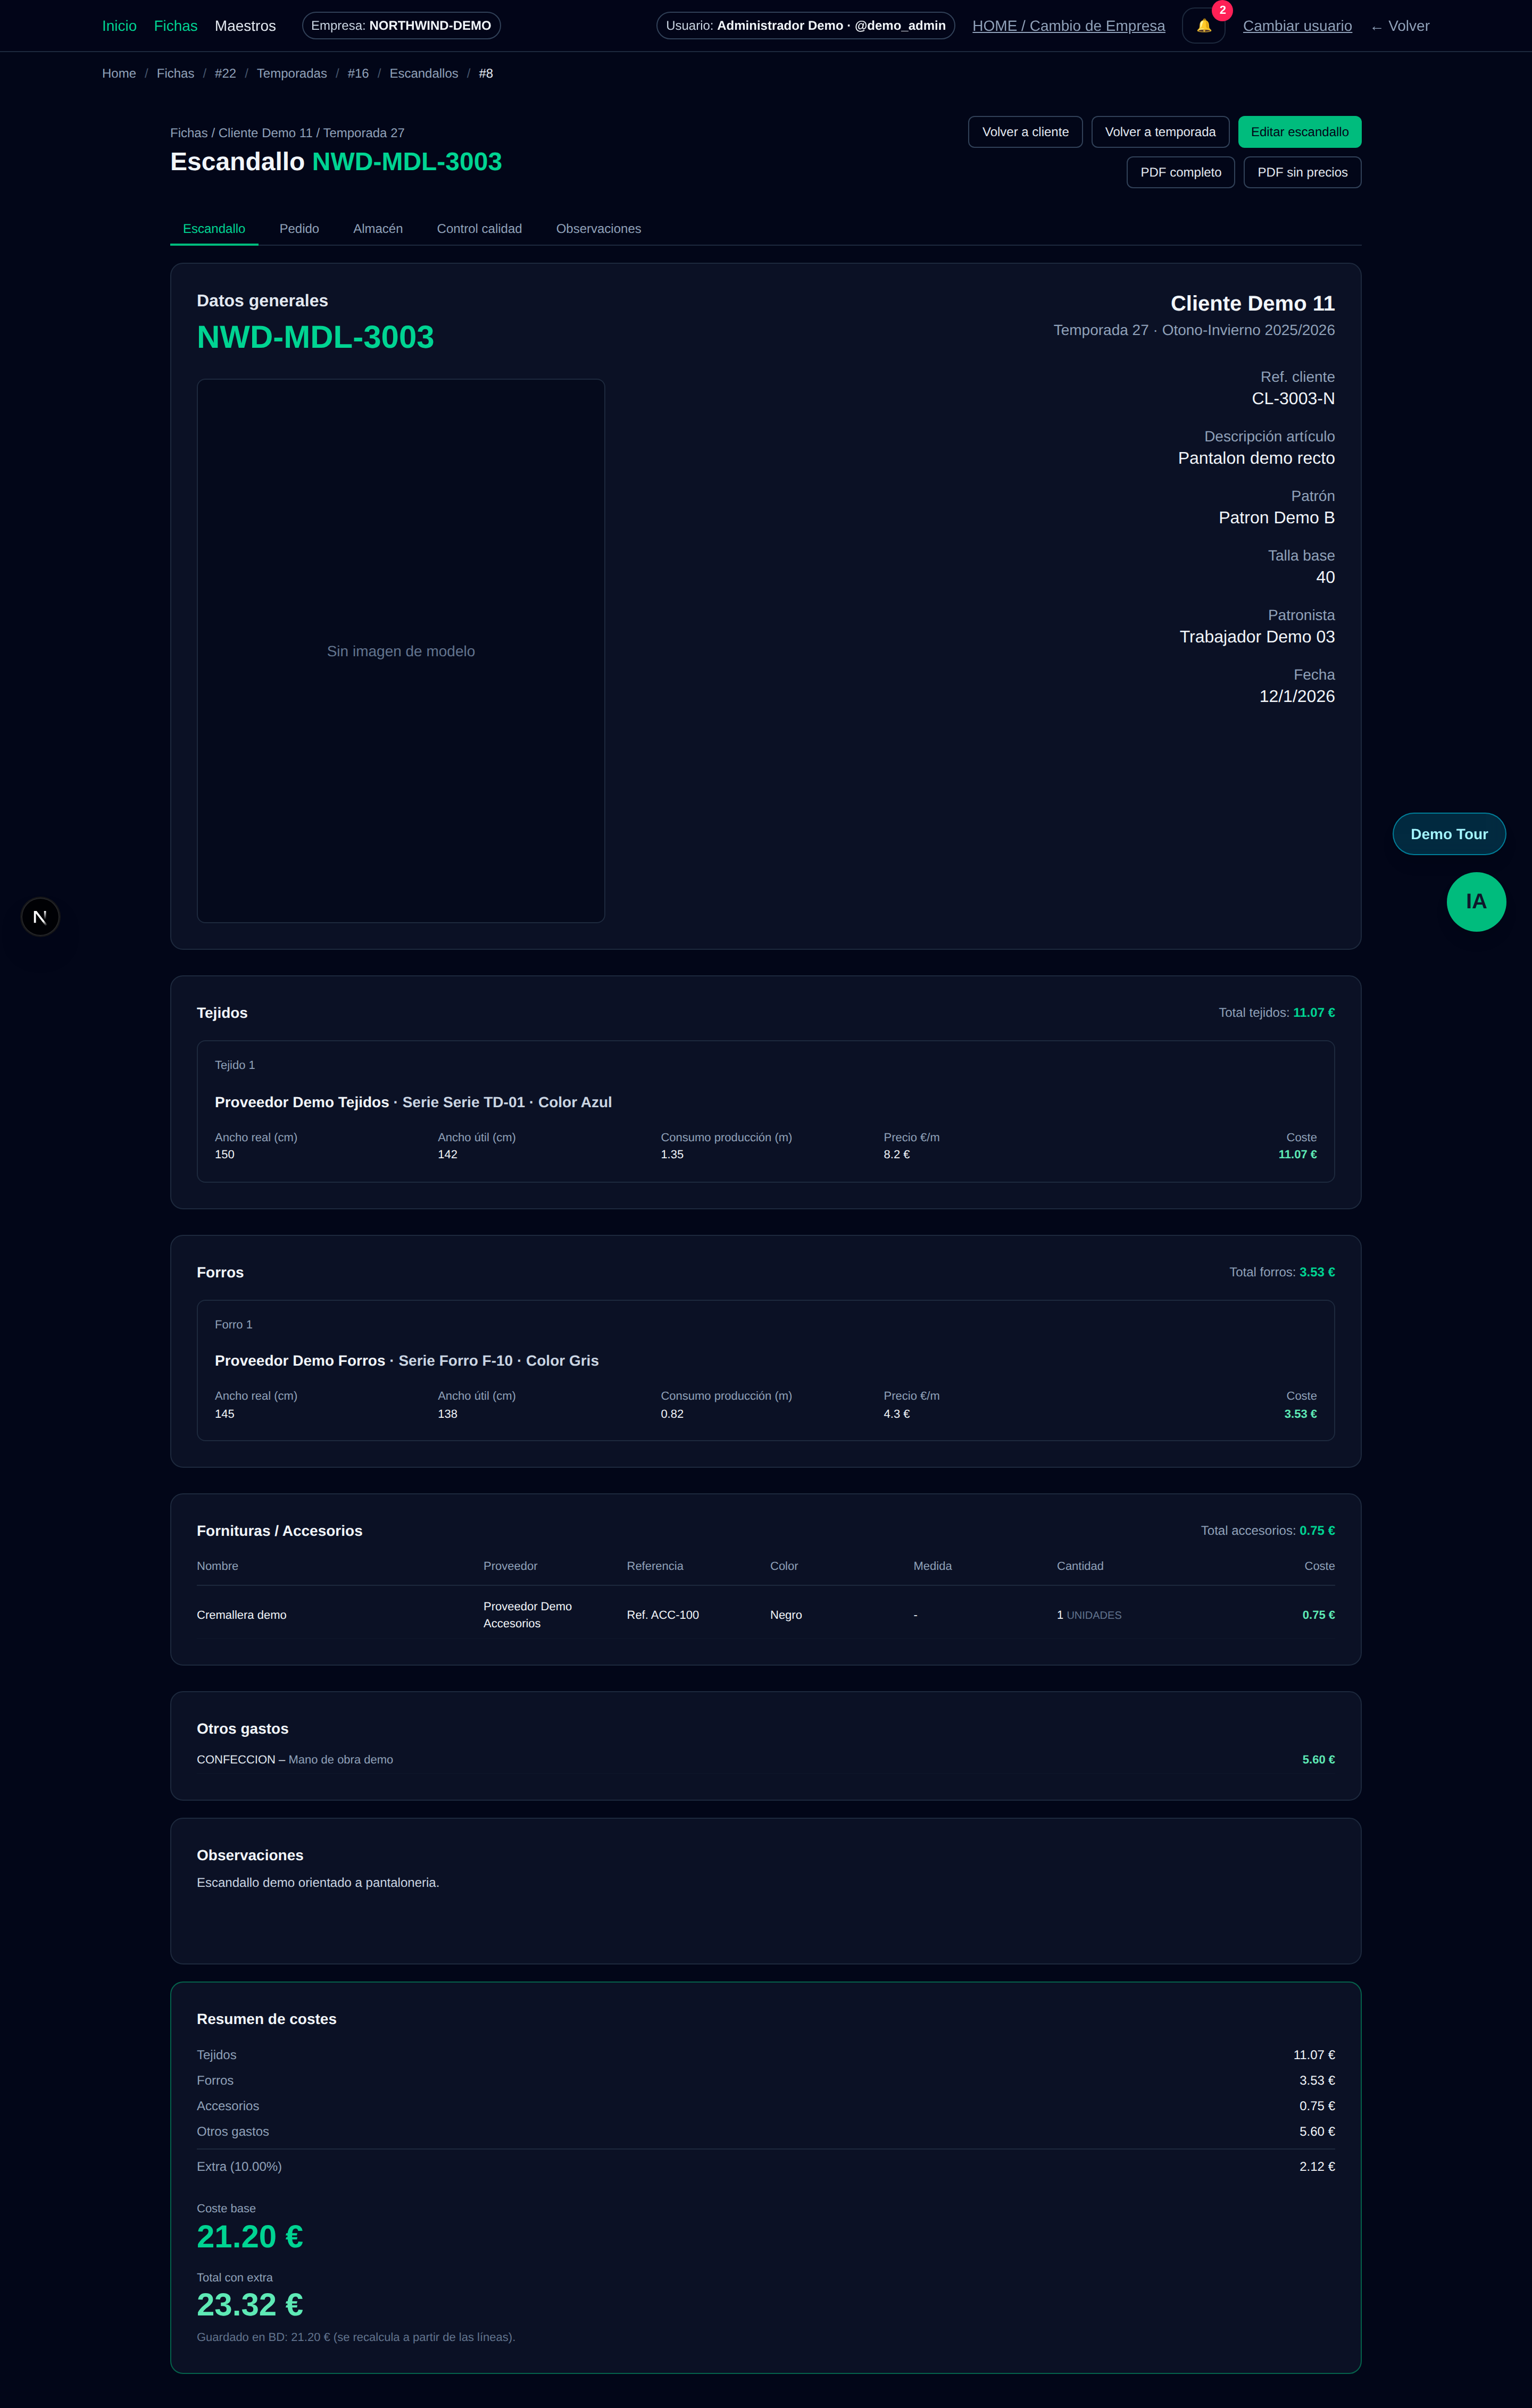Export PDF sin precios

[x=1301, y=172]
